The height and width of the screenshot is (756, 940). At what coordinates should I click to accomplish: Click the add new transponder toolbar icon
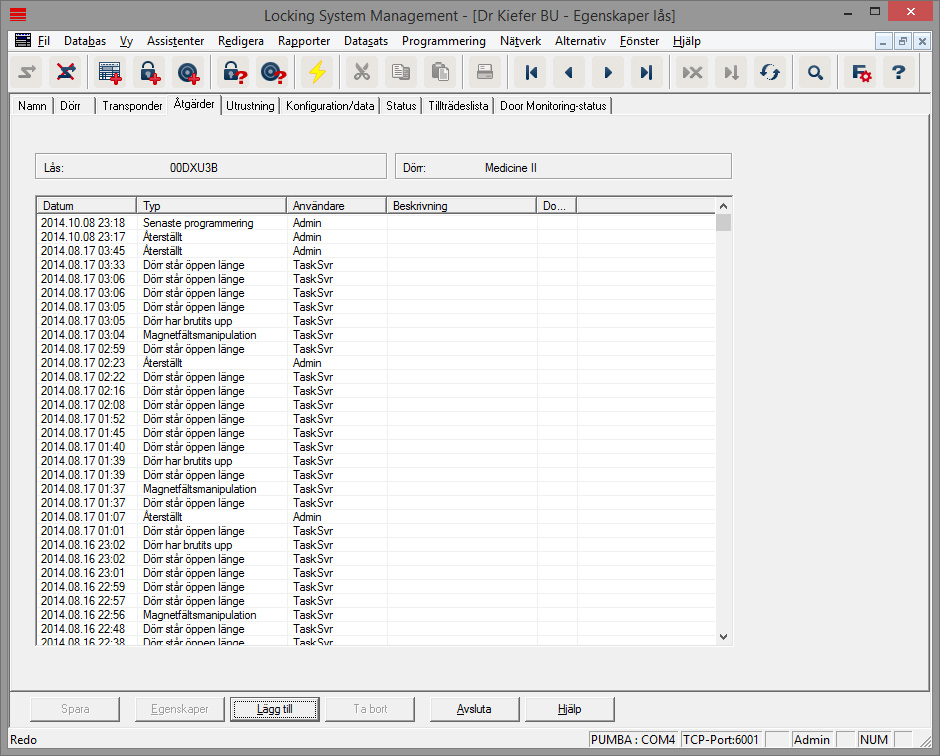tap(187, 72)
